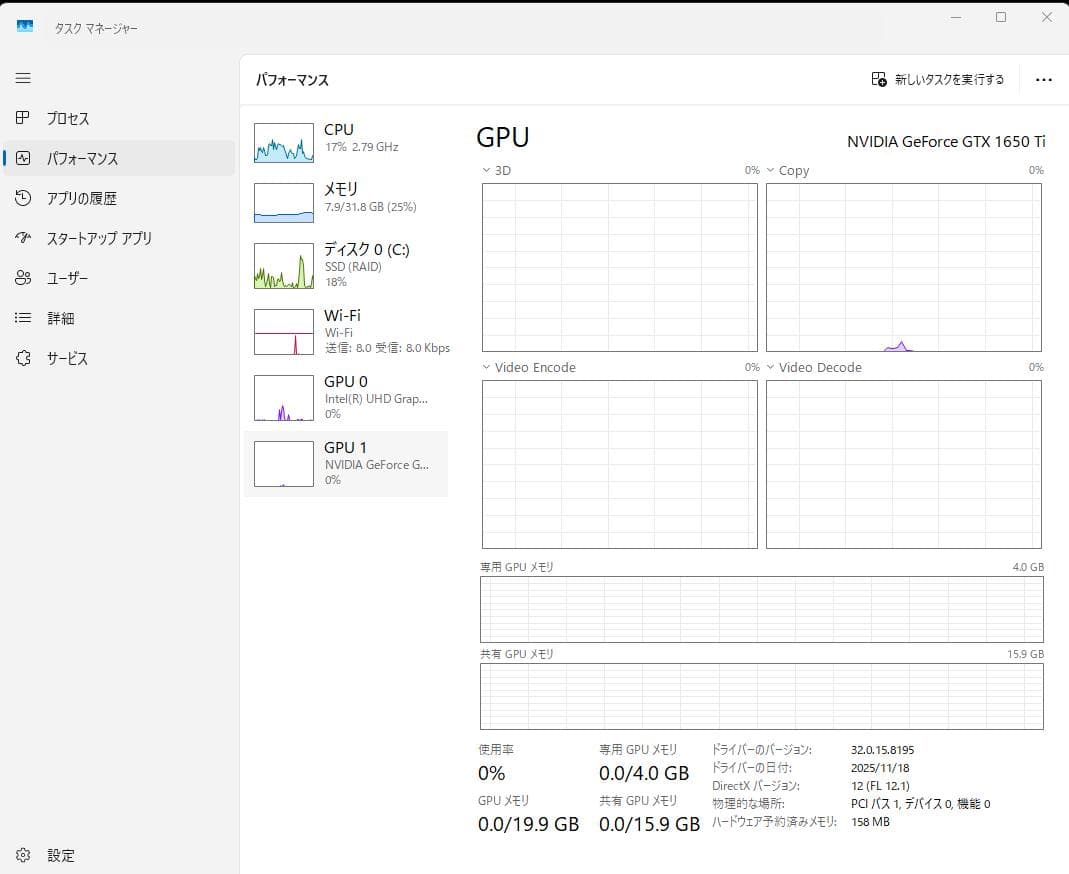Select the スタートアップ アプリ gauge icon
The image size is (1069, 874).
22,238
